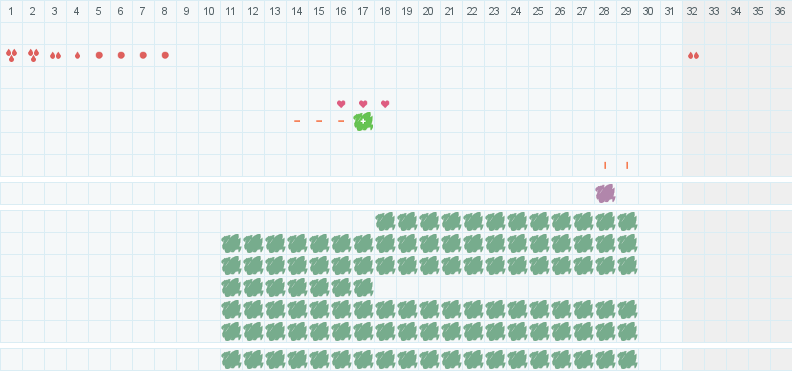Image resolution: width=792 pixels, height=371 pixels.
Task: Click the spotting dot on day 5
Action: pyautogui.click(x=99, y=55)
